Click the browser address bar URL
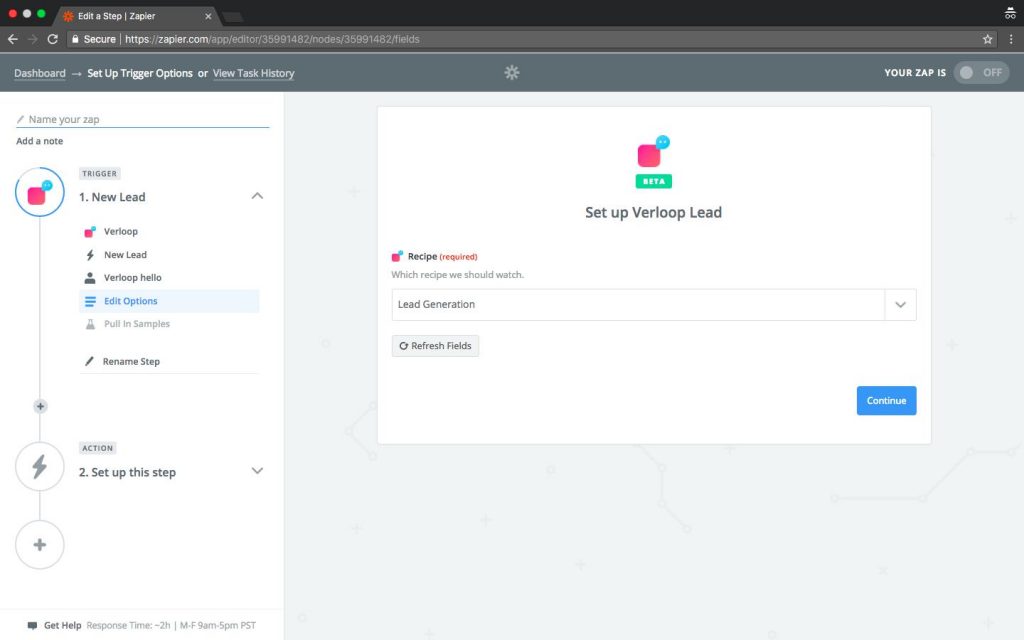The image size is (1024, 640). (272, 39)
